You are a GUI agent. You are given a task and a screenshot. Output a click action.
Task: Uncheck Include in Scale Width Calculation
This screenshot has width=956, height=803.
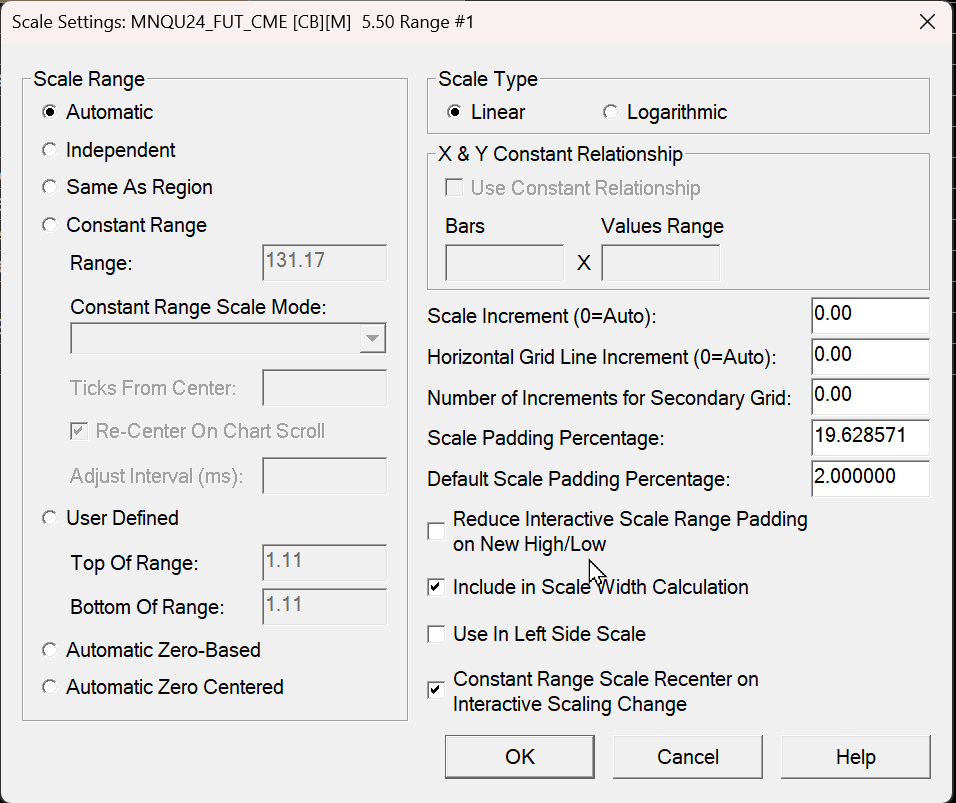[x=436, y=587]
